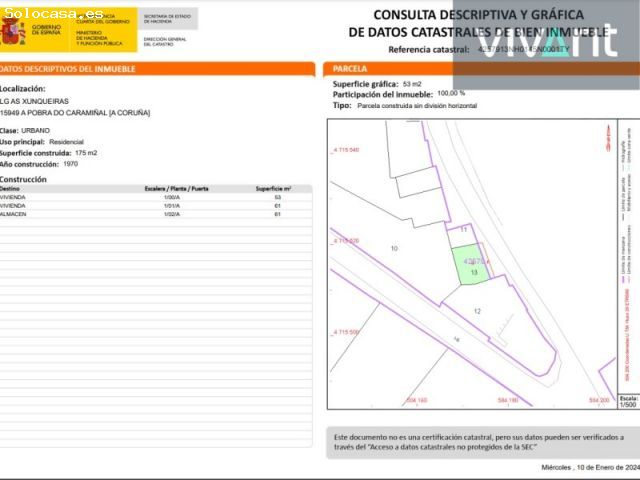Click the 'Clase:' label
Viewport: 640px width, 480px height.
point(9,131)
